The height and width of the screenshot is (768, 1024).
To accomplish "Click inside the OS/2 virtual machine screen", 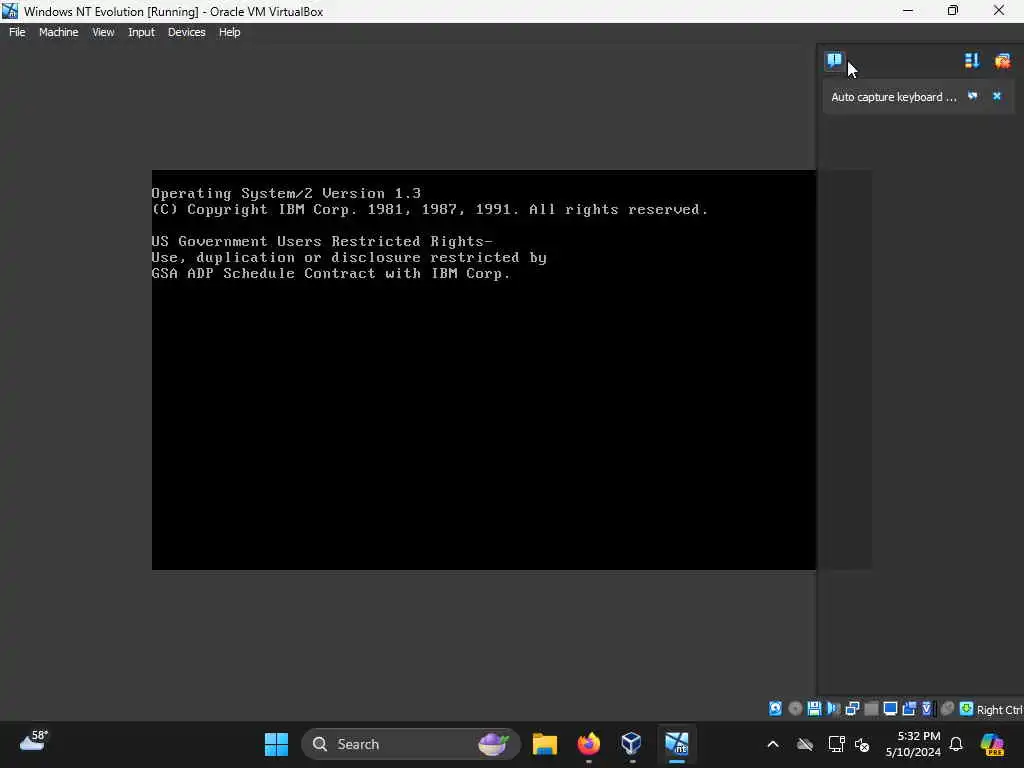I will point(483,370).
